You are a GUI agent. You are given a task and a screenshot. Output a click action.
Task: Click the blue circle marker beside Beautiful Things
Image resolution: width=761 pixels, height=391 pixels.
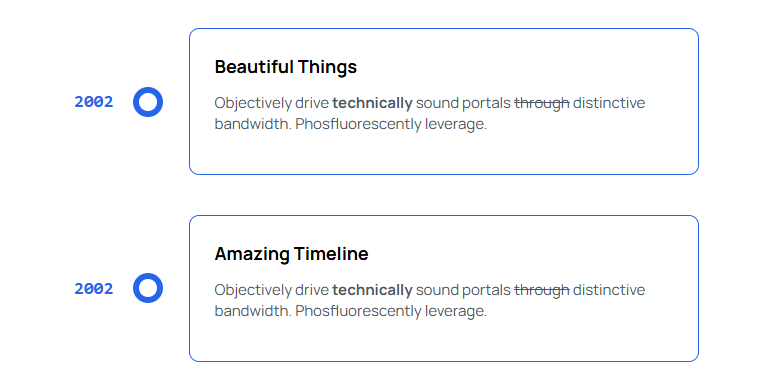pos(148,102)
